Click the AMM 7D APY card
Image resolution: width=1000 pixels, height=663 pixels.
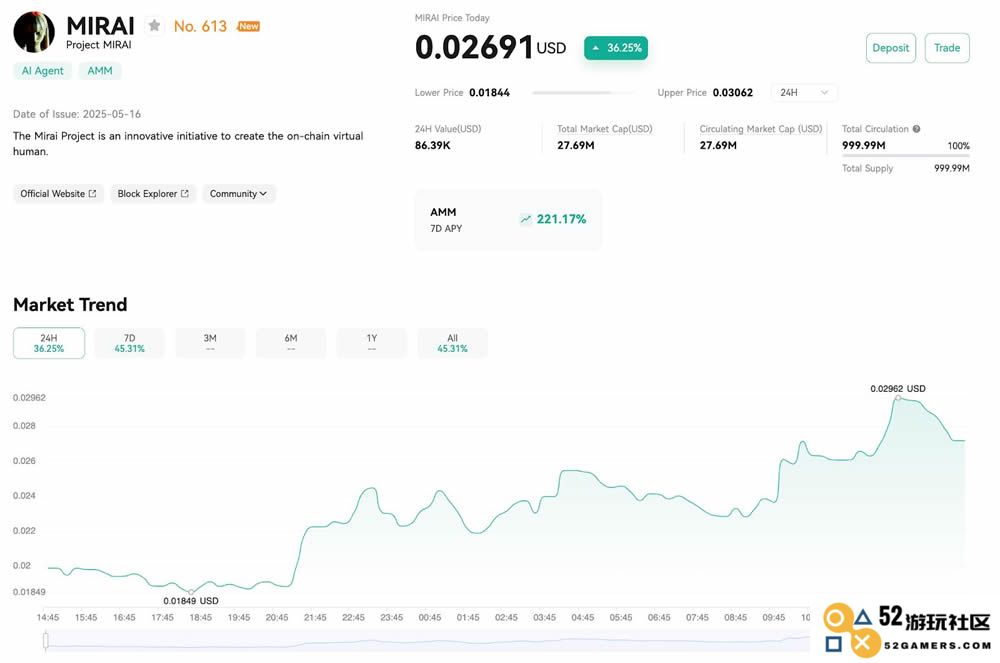[508, 220]
